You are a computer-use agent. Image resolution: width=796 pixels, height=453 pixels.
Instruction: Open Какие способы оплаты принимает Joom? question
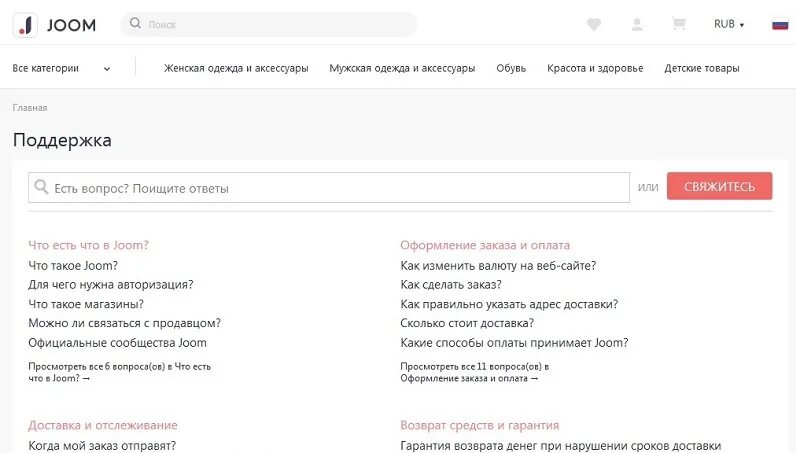tap(514, 343)
